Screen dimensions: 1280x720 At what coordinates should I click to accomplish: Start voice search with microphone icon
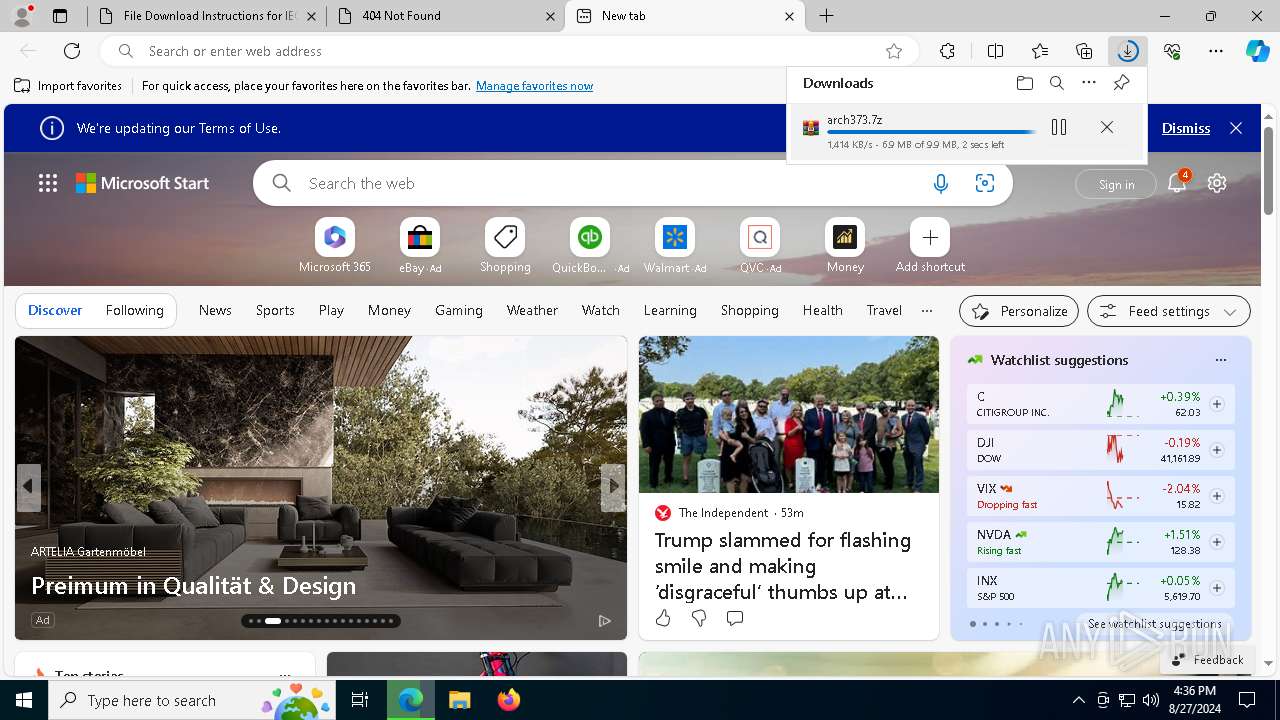[x=940, y=183]
